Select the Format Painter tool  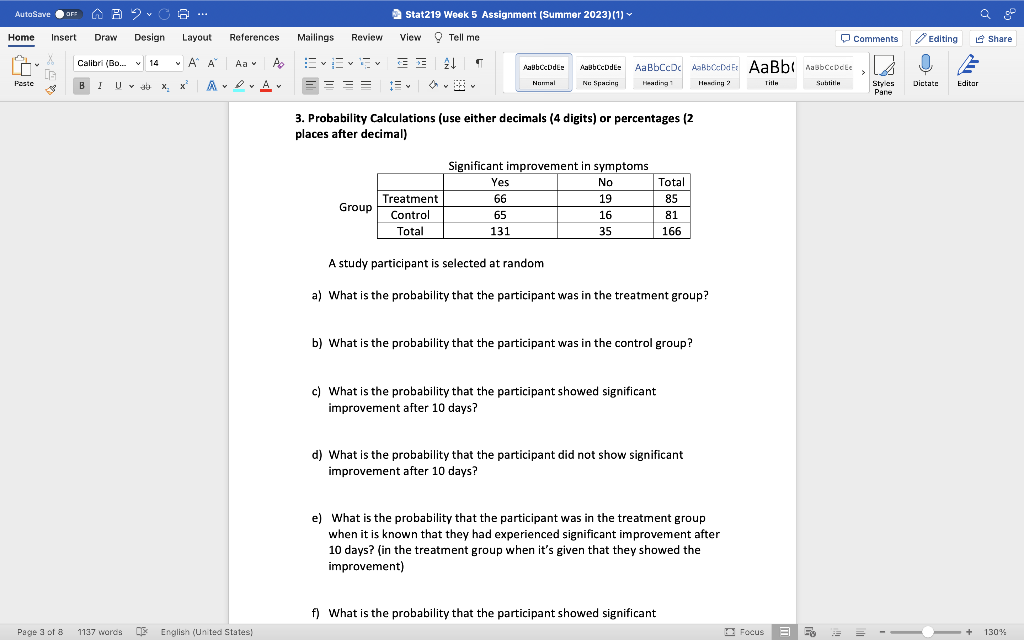(x=51, y=89)
